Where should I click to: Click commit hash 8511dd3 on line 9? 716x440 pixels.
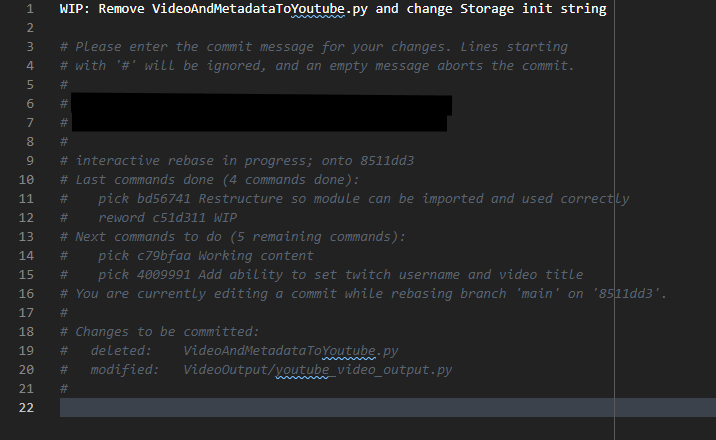pos(387,161)
